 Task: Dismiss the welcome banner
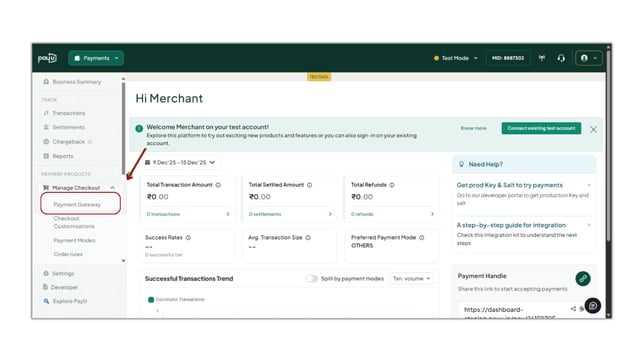click(x=593, y=129)
